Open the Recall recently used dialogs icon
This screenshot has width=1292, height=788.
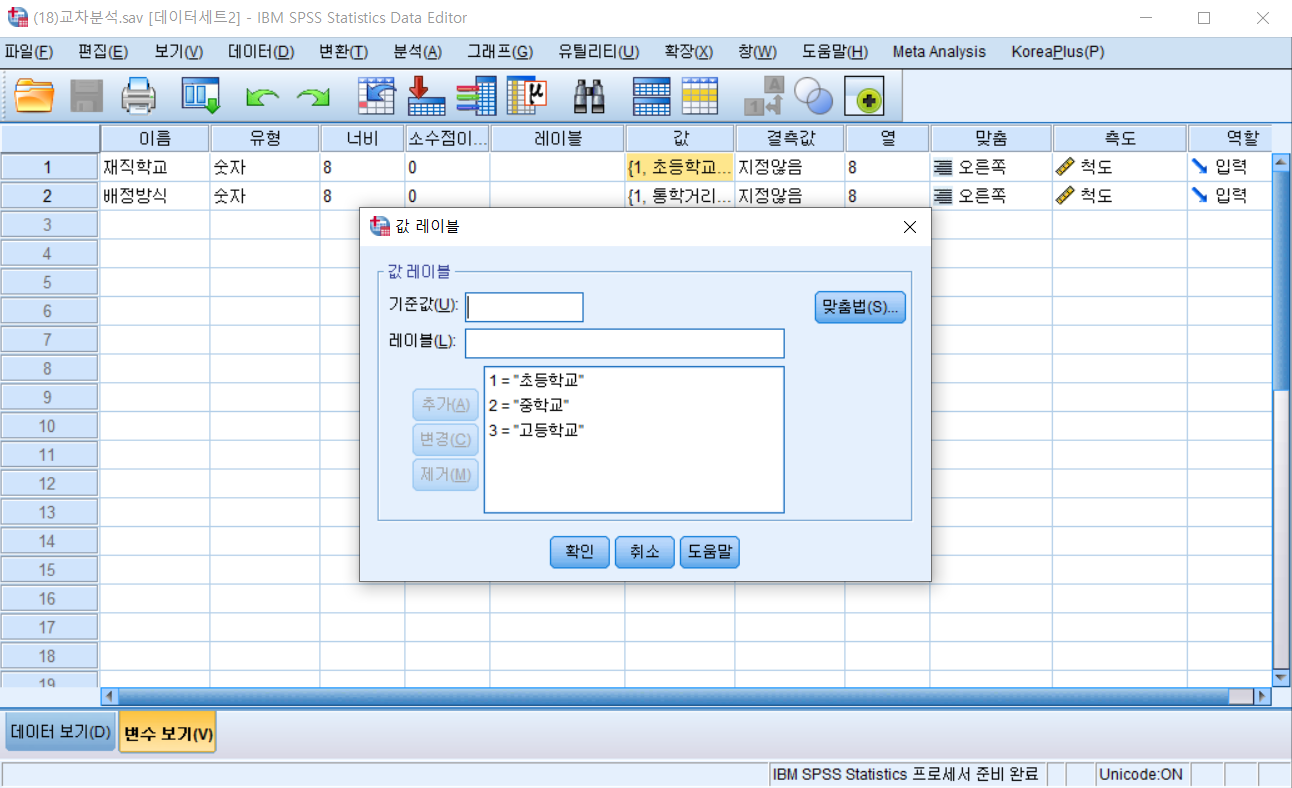point(200,97)
